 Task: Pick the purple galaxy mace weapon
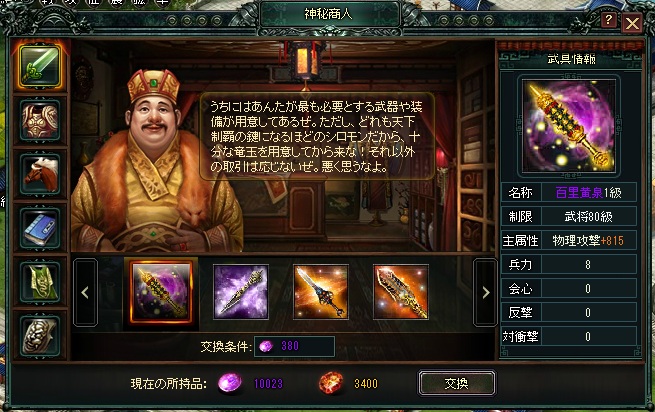pyautogui.click(x=241, y=292)
